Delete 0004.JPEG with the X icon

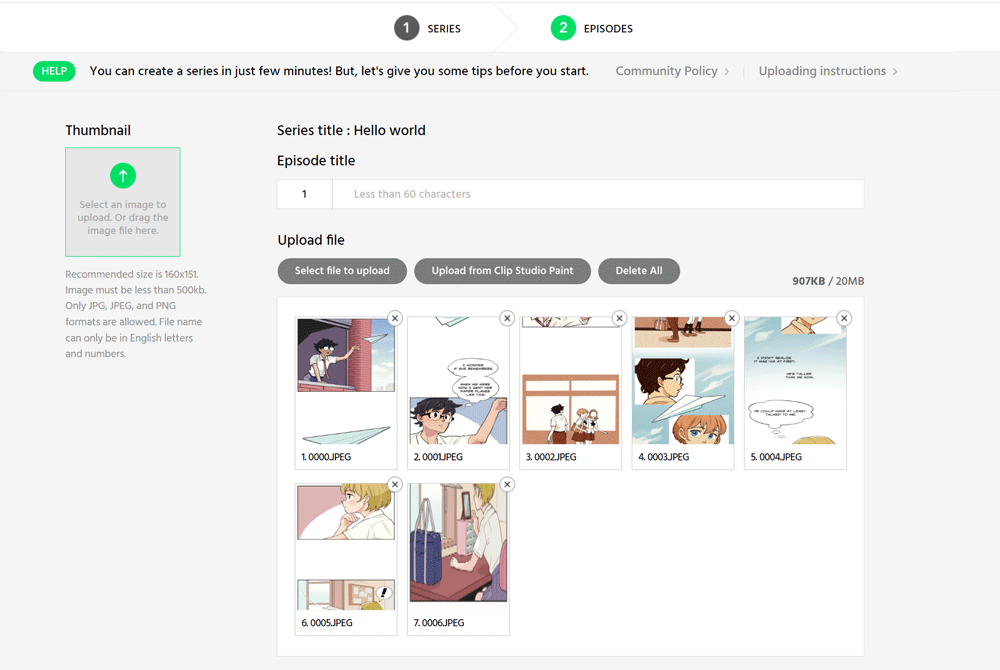coord(844,318)
